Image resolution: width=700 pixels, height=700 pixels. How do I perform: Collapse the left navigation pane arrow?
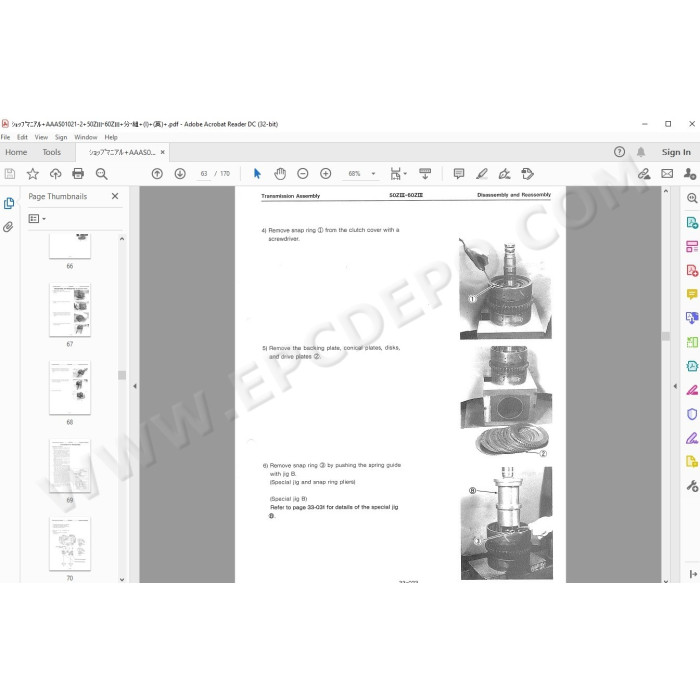[135, 386]
